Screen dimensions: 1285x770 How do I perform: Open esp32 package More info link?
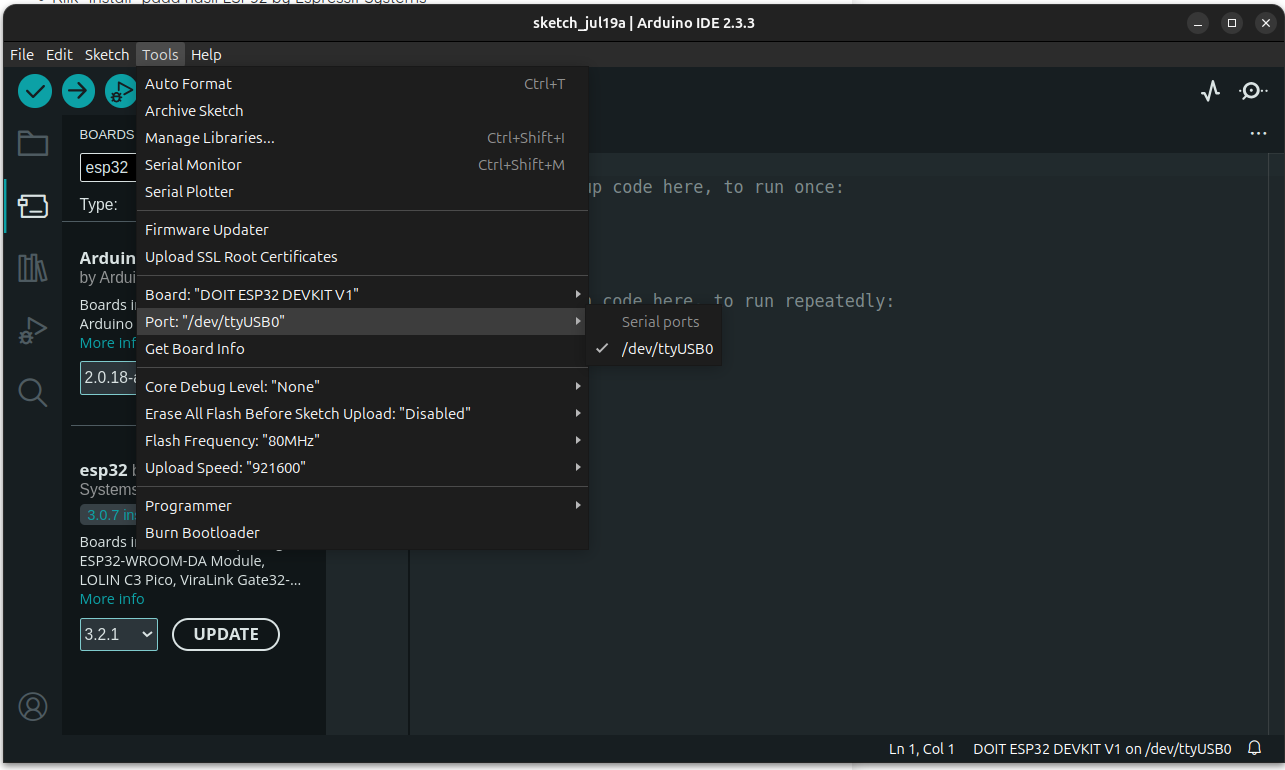[x=112, y=599]
